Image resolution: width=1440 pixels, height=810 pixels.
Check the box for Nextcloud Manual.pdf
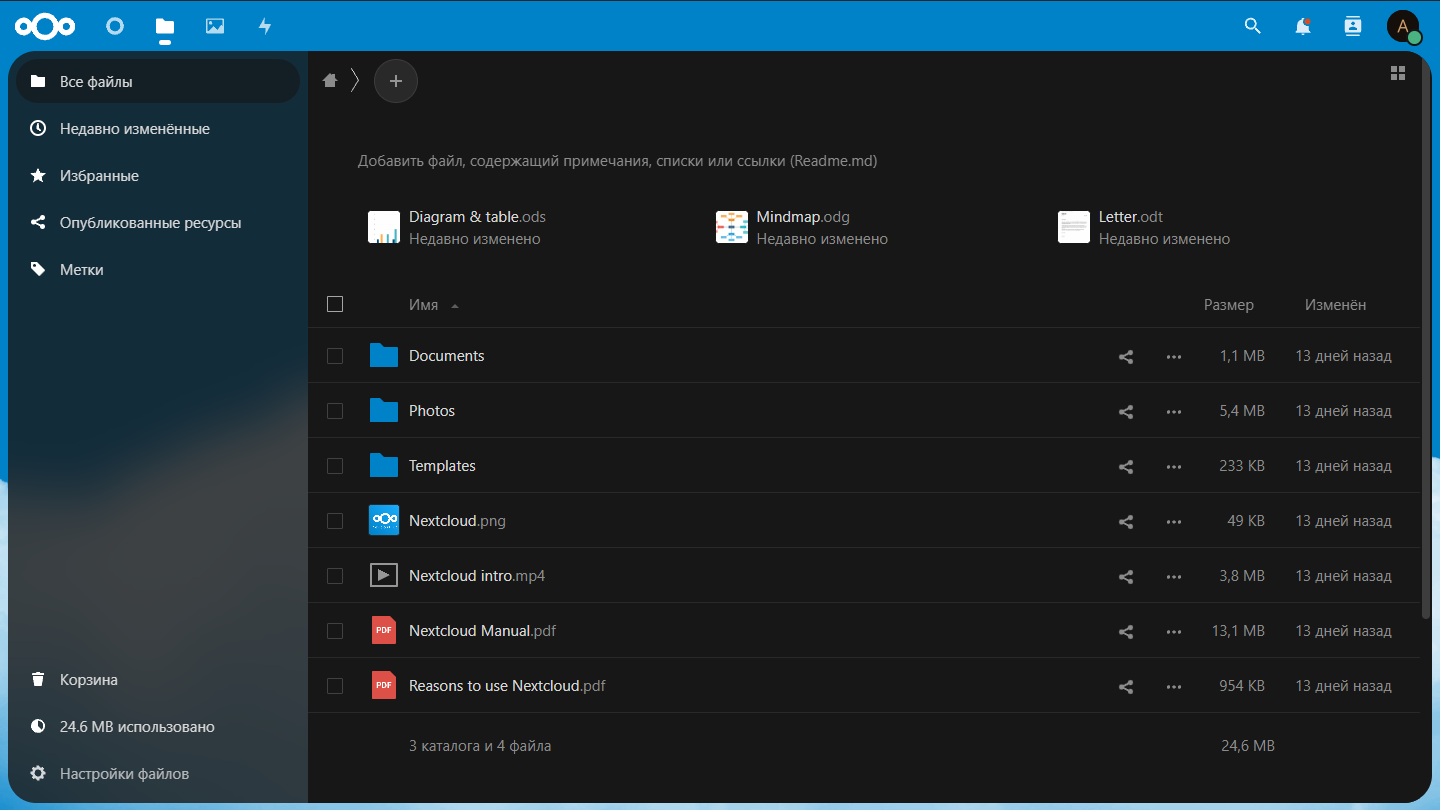click(335, 631)
